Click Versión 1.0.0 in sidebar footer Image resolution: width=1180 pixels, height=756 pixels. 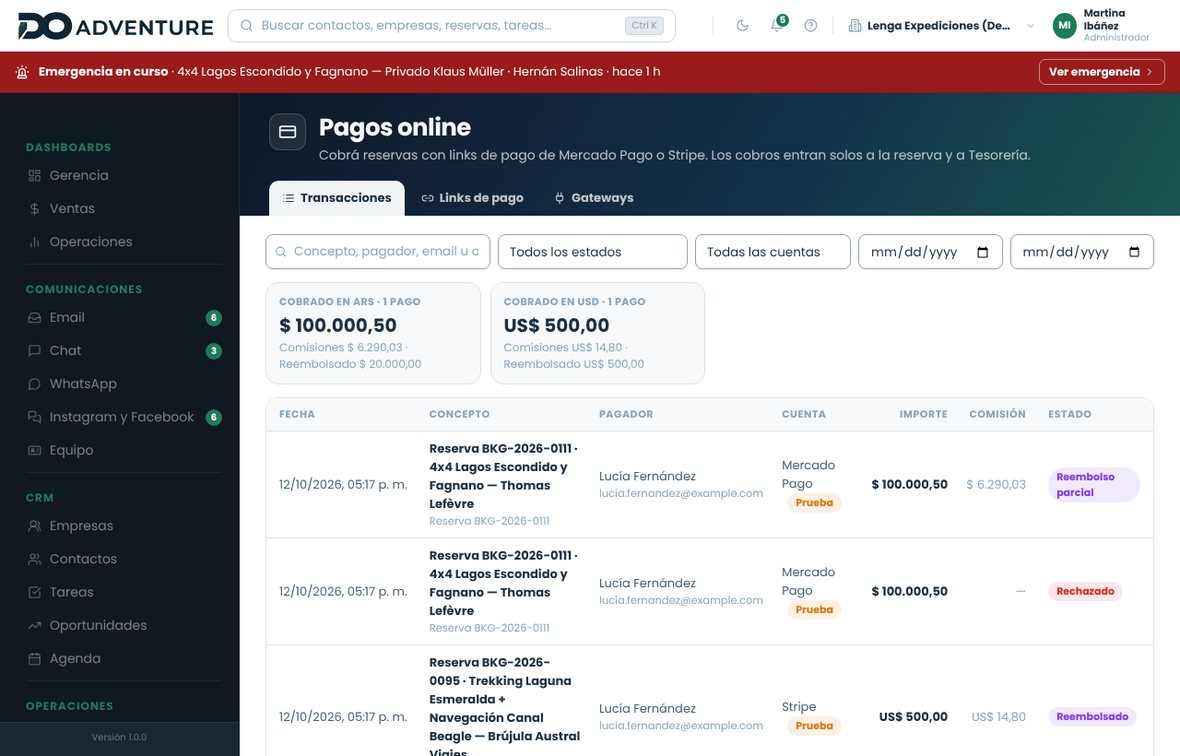[119, 737]
